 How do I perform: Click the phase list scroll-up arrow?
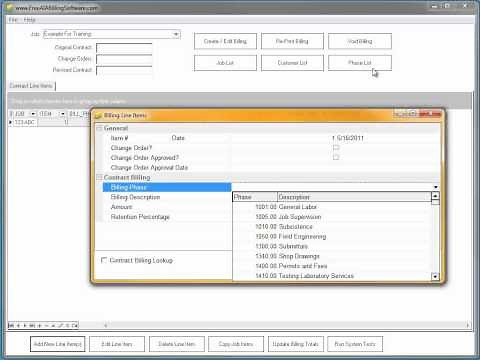coord(435,196)
